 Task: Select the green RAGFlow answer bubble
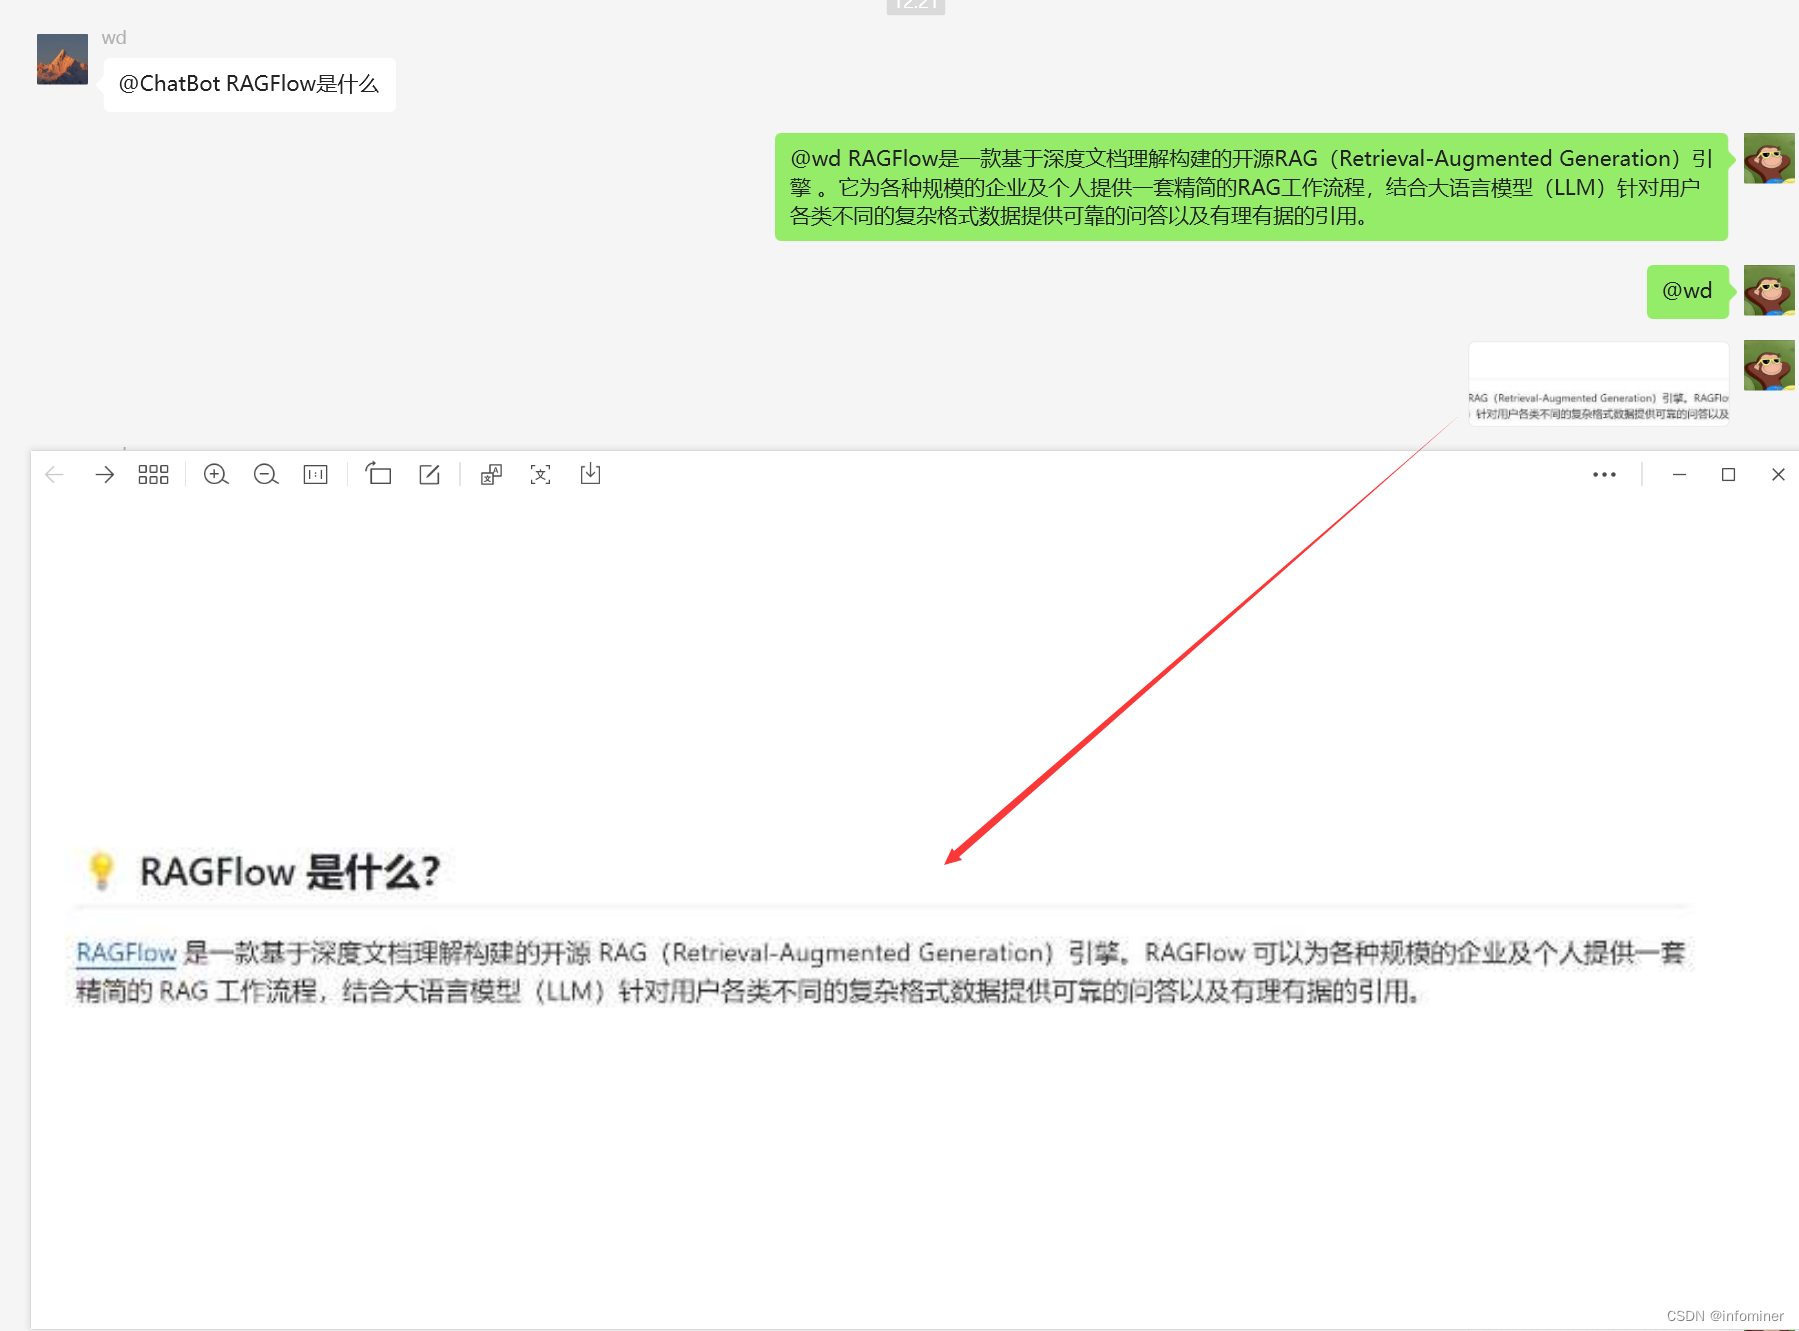pyautogui.click(x=1251, y=187)
